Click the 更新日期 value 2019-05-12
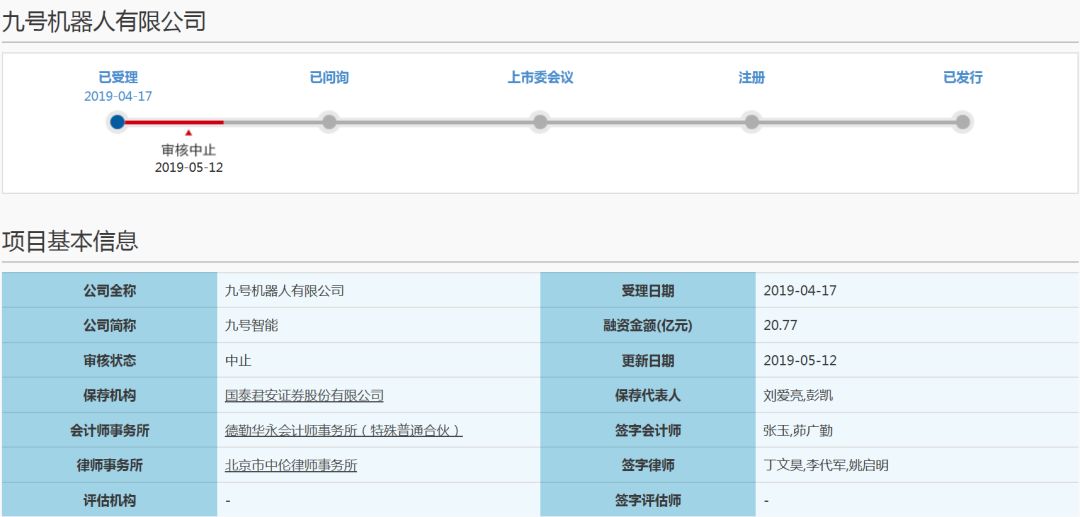Viewport: 1080px width, 517px height. (x=800, y=361)
